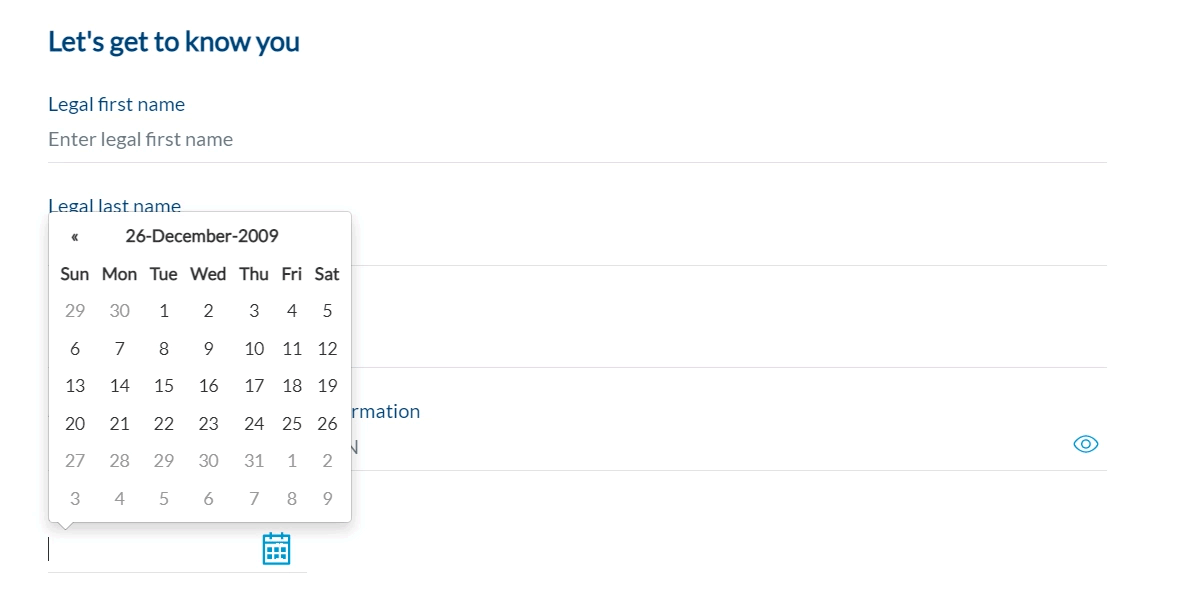Go to previous month with double-arrow
The image size is (1200, 600).
point(75,237)
